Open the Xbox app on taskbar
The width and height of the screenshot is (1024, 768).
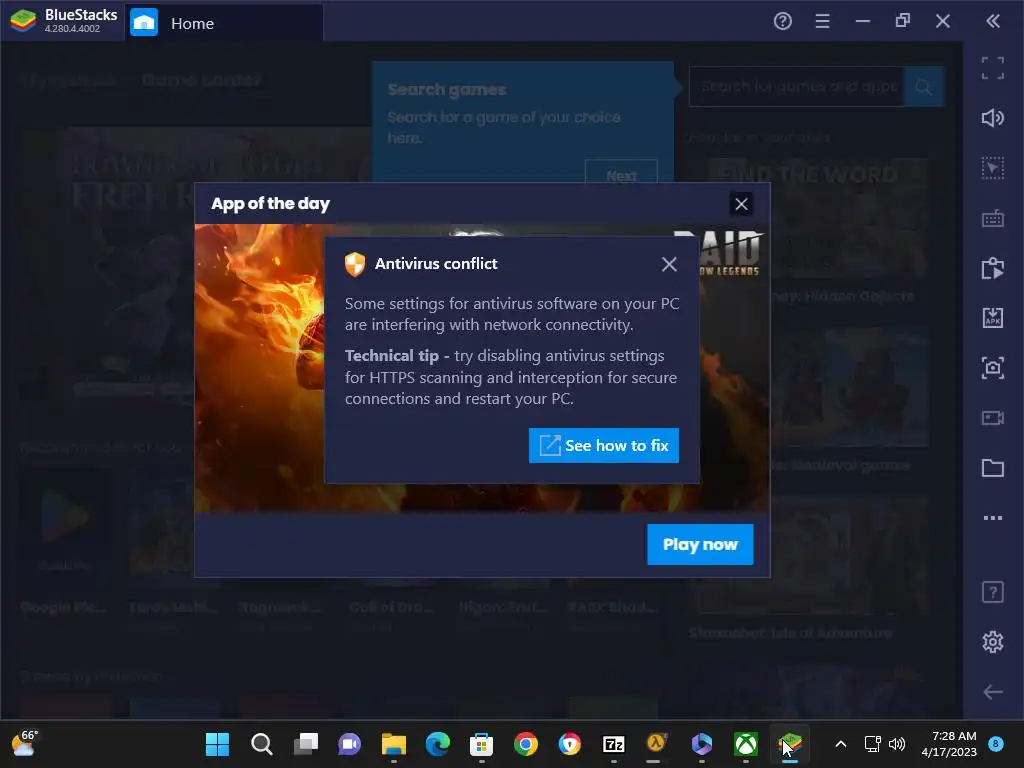746,744
